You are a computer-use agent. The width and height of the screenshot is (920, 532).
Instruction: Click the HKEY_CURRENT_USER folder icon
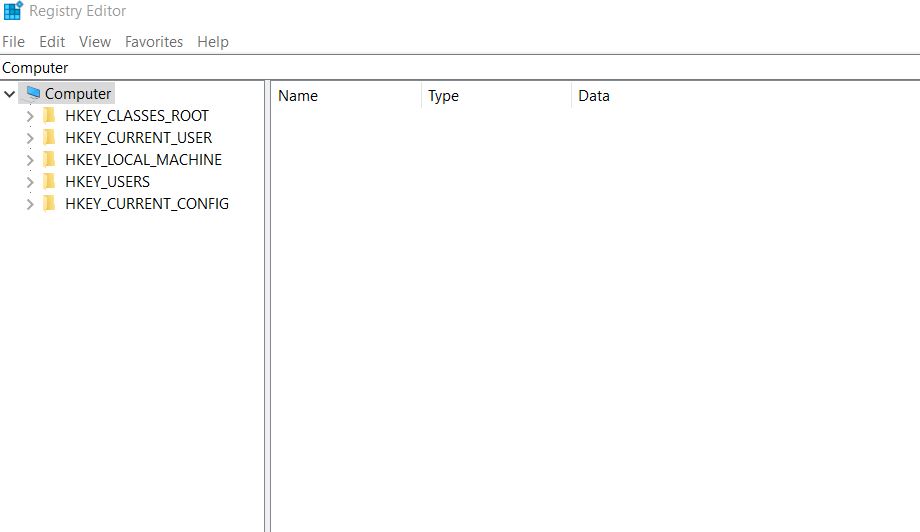click(x=49, y=137)
